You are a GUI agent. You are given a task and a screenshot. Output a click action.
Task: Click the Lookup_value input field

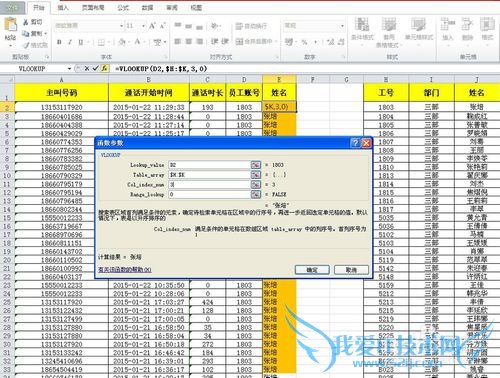[x=209, y=165]
